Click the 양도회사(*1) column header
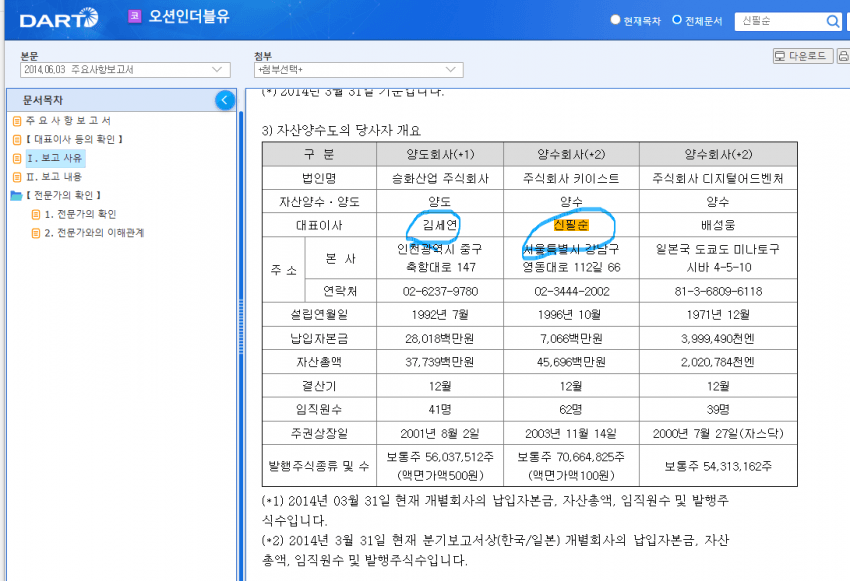 [x=440, y=154]
